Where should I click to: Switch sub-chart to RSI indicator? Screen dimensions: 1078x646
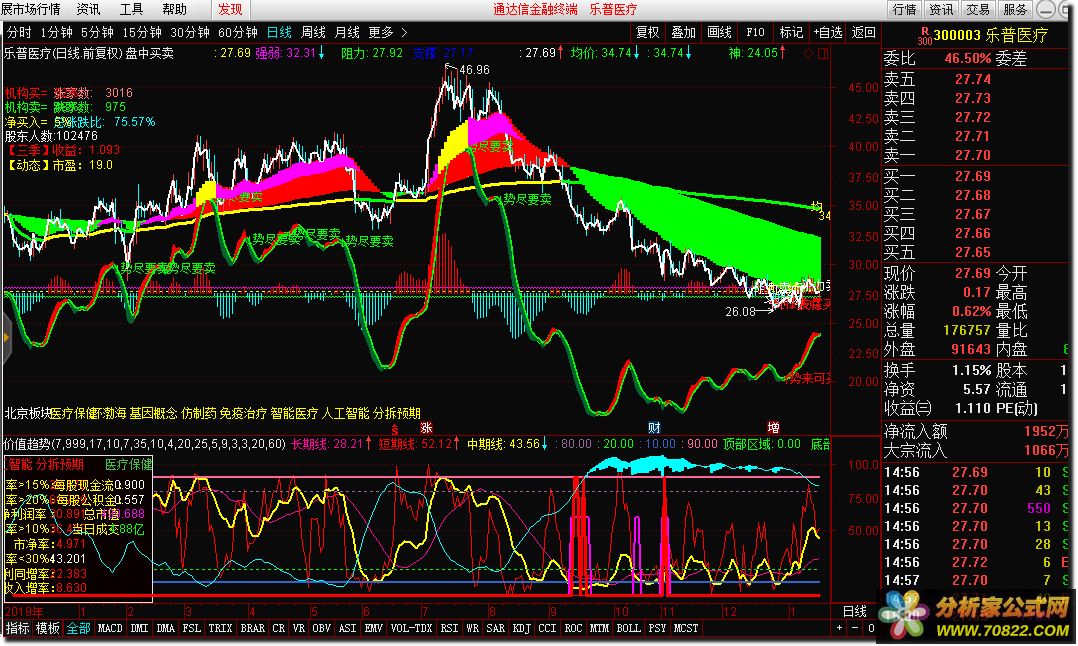tap(449, 627)
